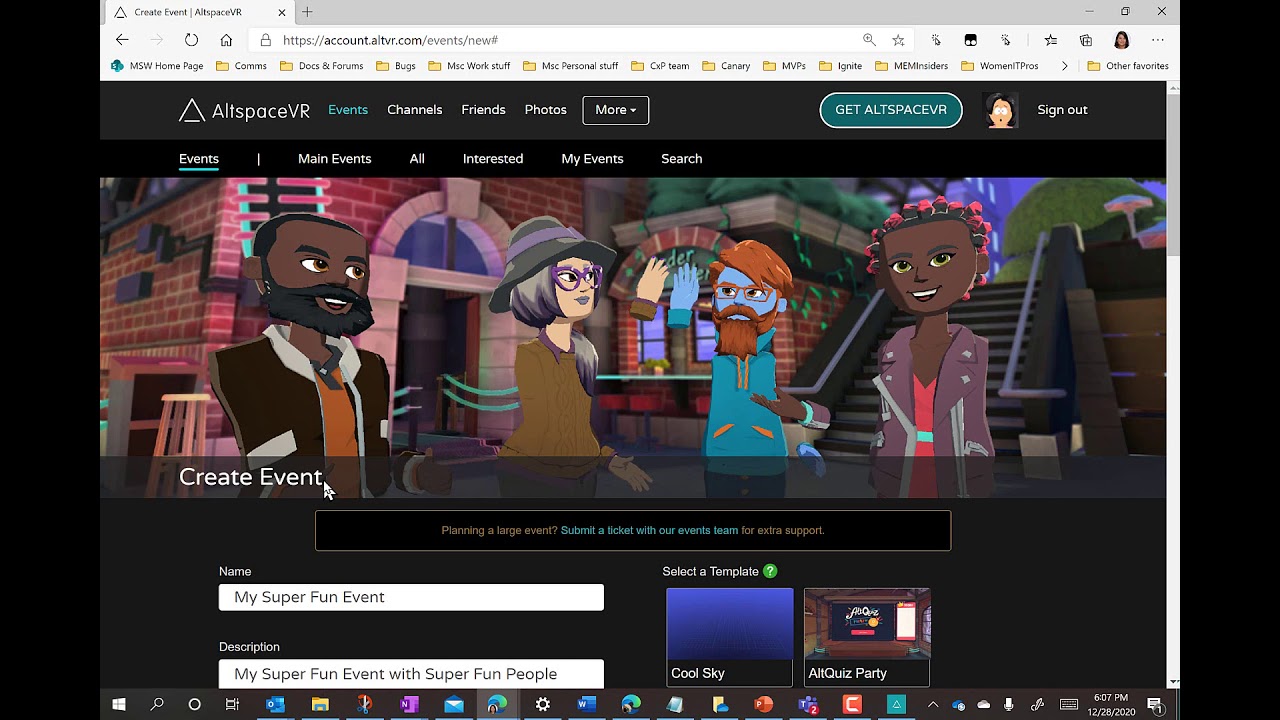Open the Edge profile picture
Image resolution: width=1280 pixels, height=720 pixels.
(1122, 40)
